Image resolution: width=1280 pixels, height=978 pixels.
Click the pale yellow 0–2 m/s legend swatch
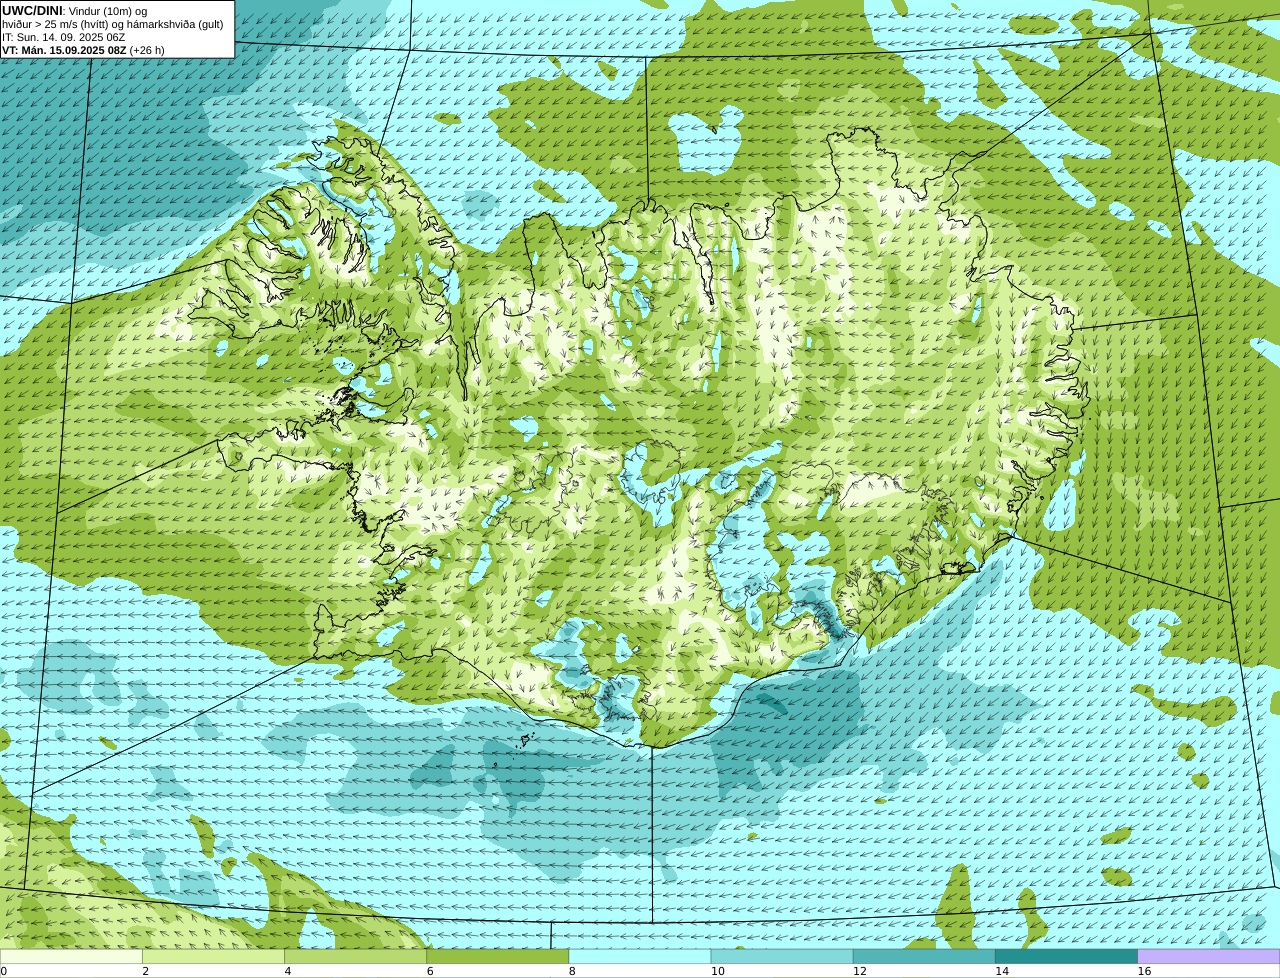click(x=71, y=956)
